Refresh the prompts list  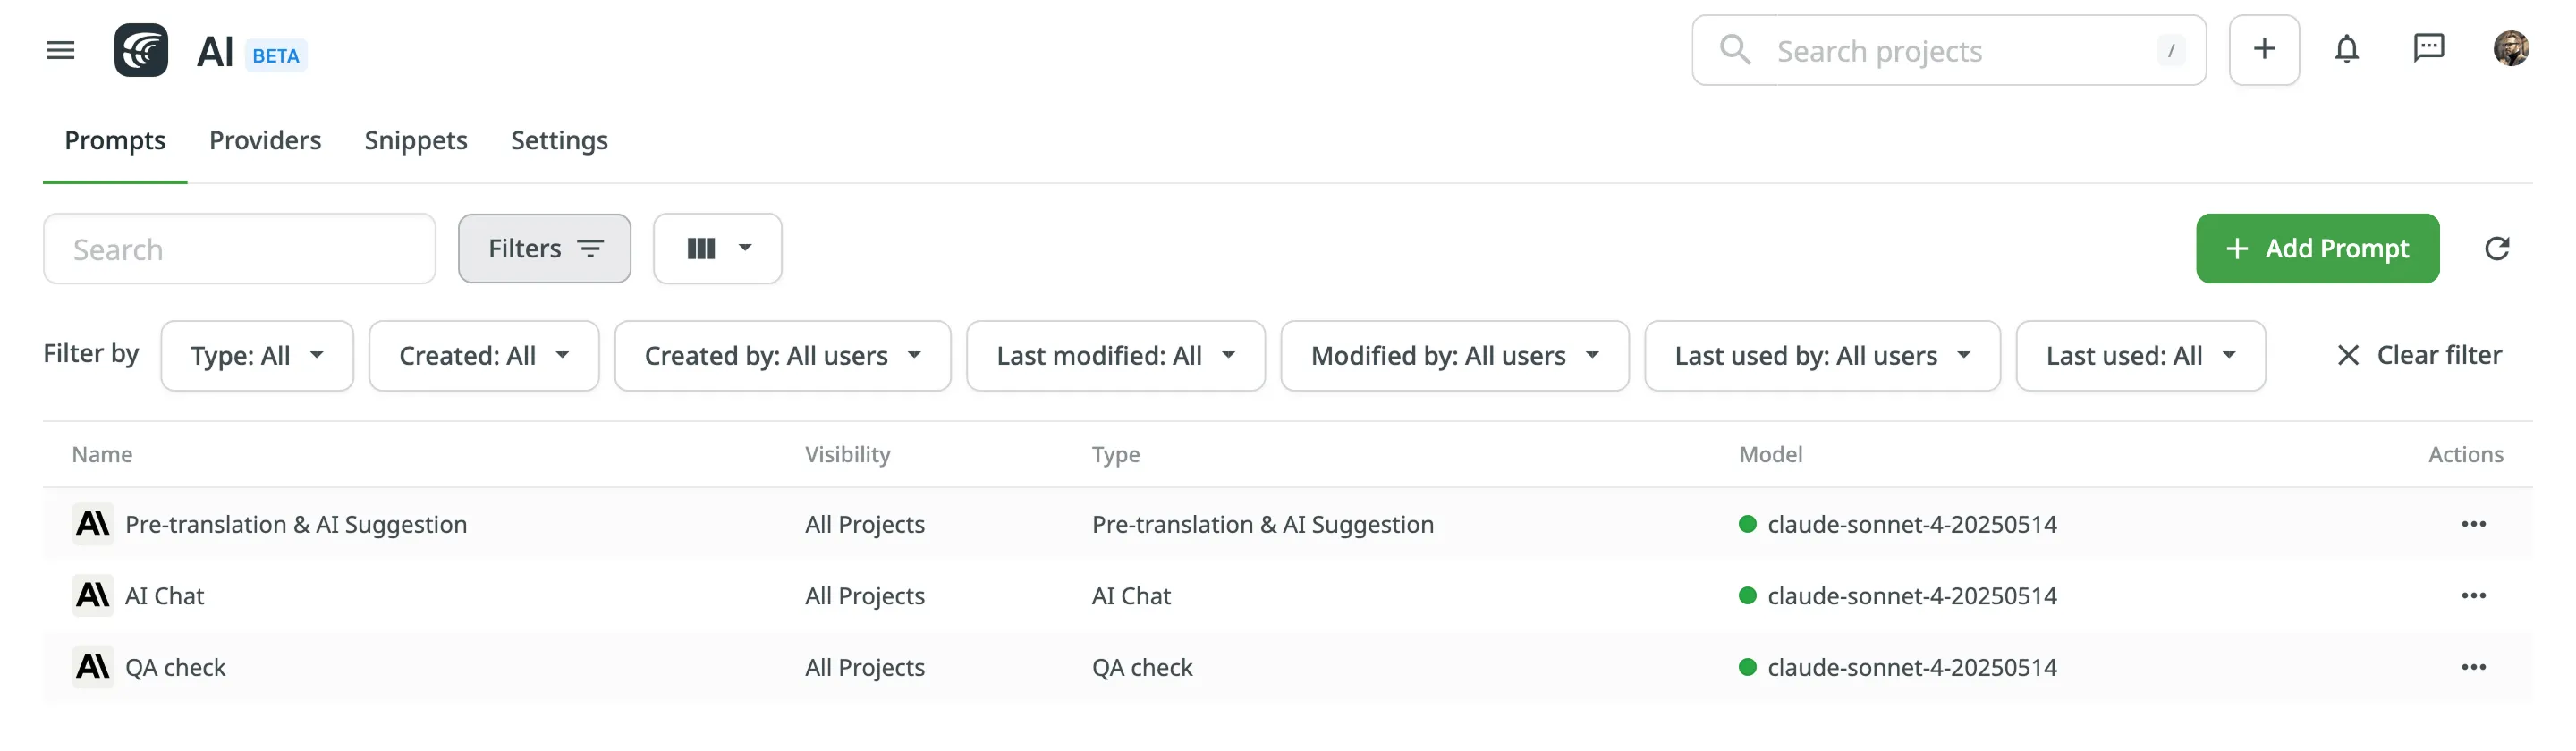point(2496,249)
